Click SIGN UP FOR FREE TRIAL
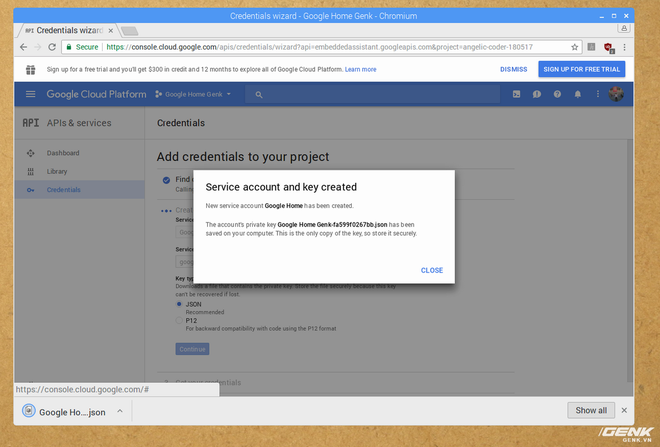Image resolution: width=660 pixels, height=447 pixels. coord(582,69)
